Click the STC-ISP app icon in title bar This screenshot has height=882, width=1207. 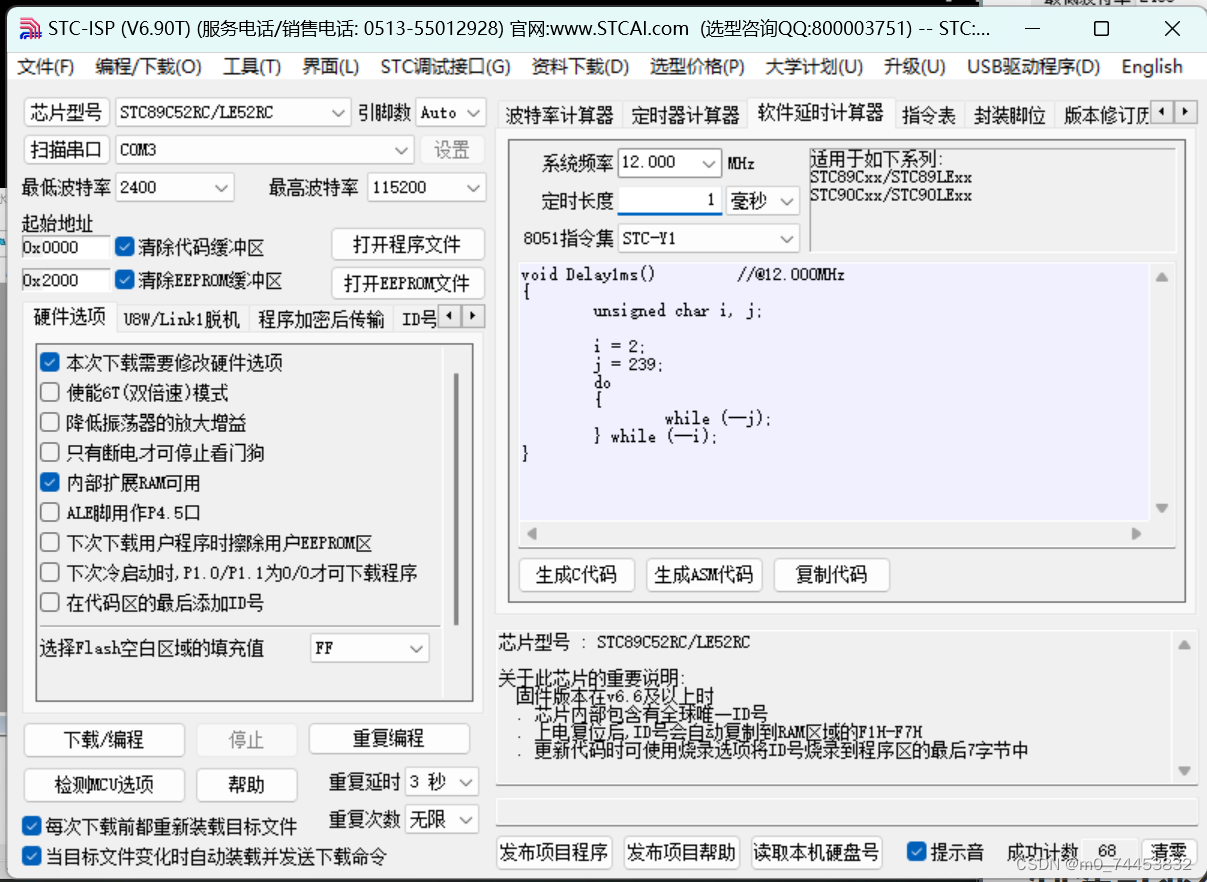(x=31, y=28)
